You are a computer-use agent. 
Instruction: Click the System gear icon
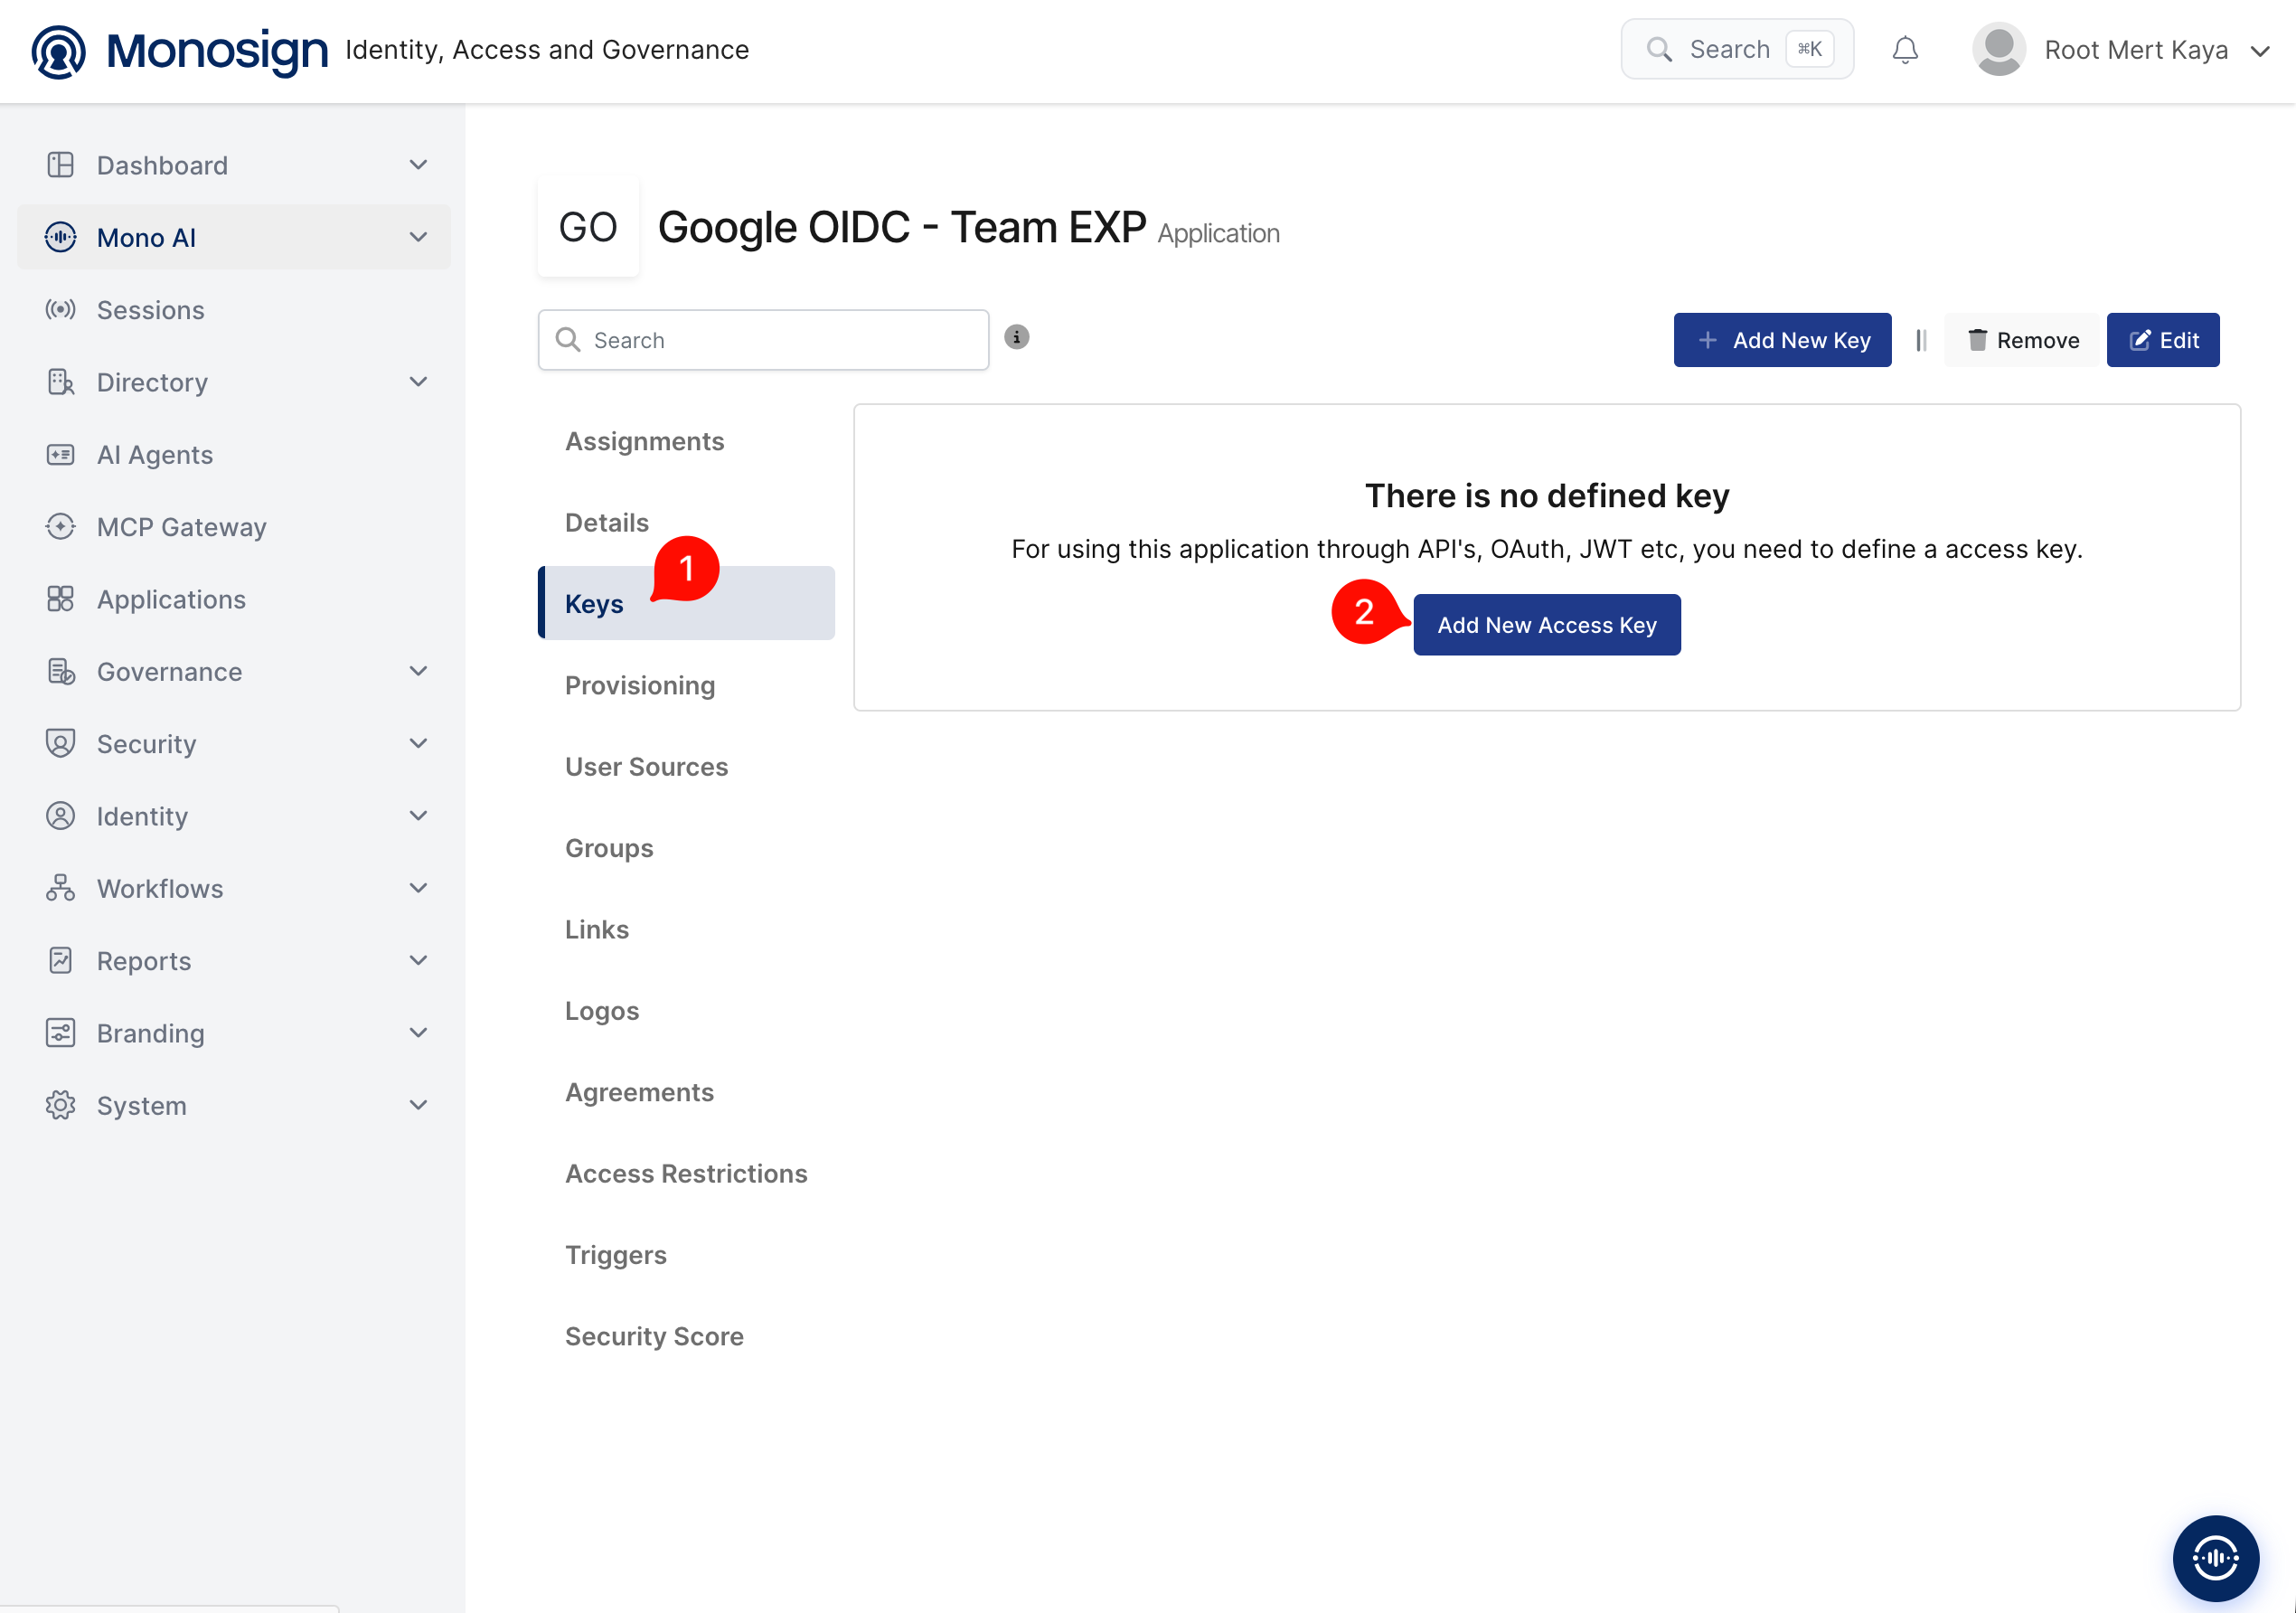[x=60, y=1106]
